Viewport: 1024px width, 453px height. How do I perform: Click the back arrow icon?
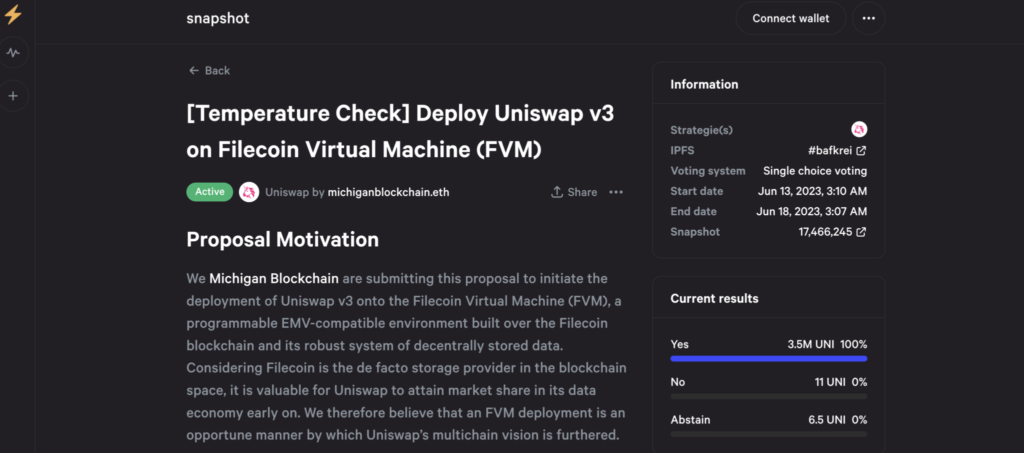tap(193, 70)
